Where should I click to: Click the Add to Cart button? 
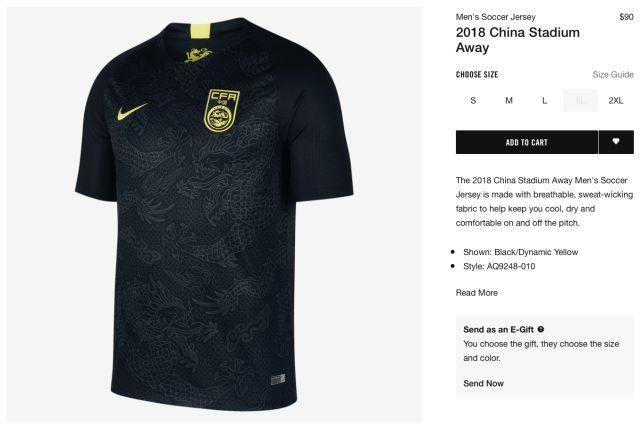click(x=527, y=142)
